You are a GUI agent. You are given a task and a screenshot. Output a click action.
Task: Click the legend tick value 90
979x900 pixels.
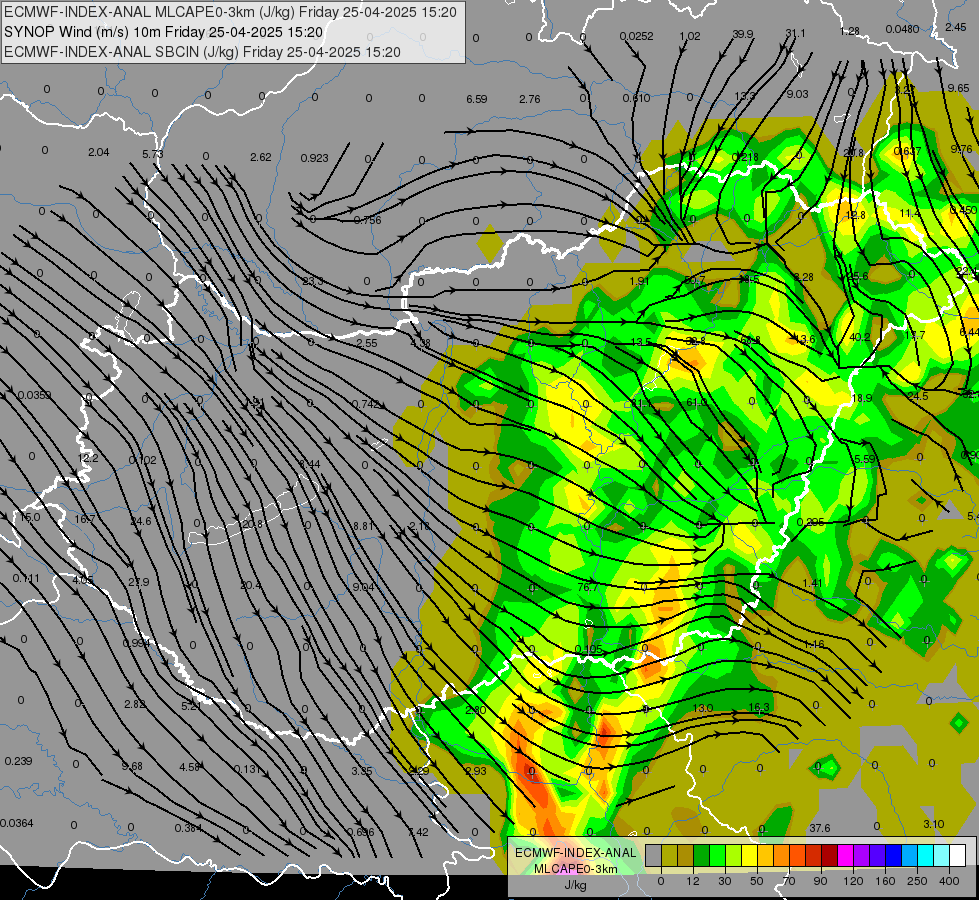coord(820,881)
